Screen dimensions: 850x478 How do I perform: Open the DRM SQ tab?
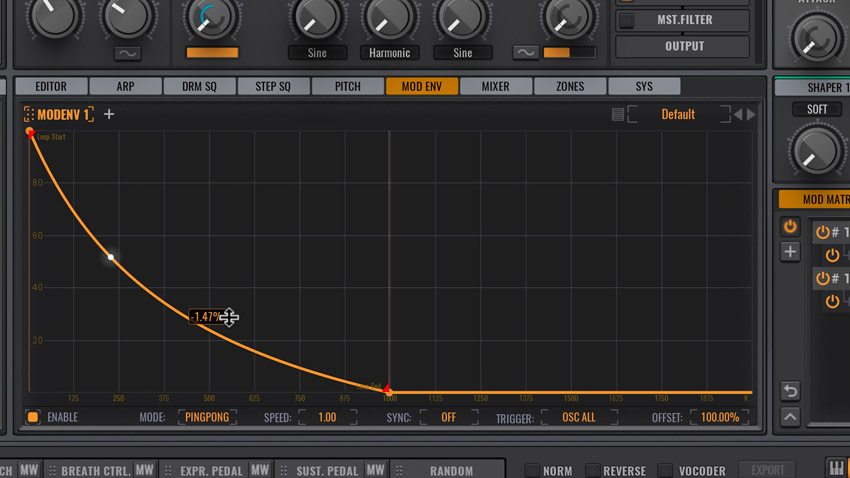(199, 86)
